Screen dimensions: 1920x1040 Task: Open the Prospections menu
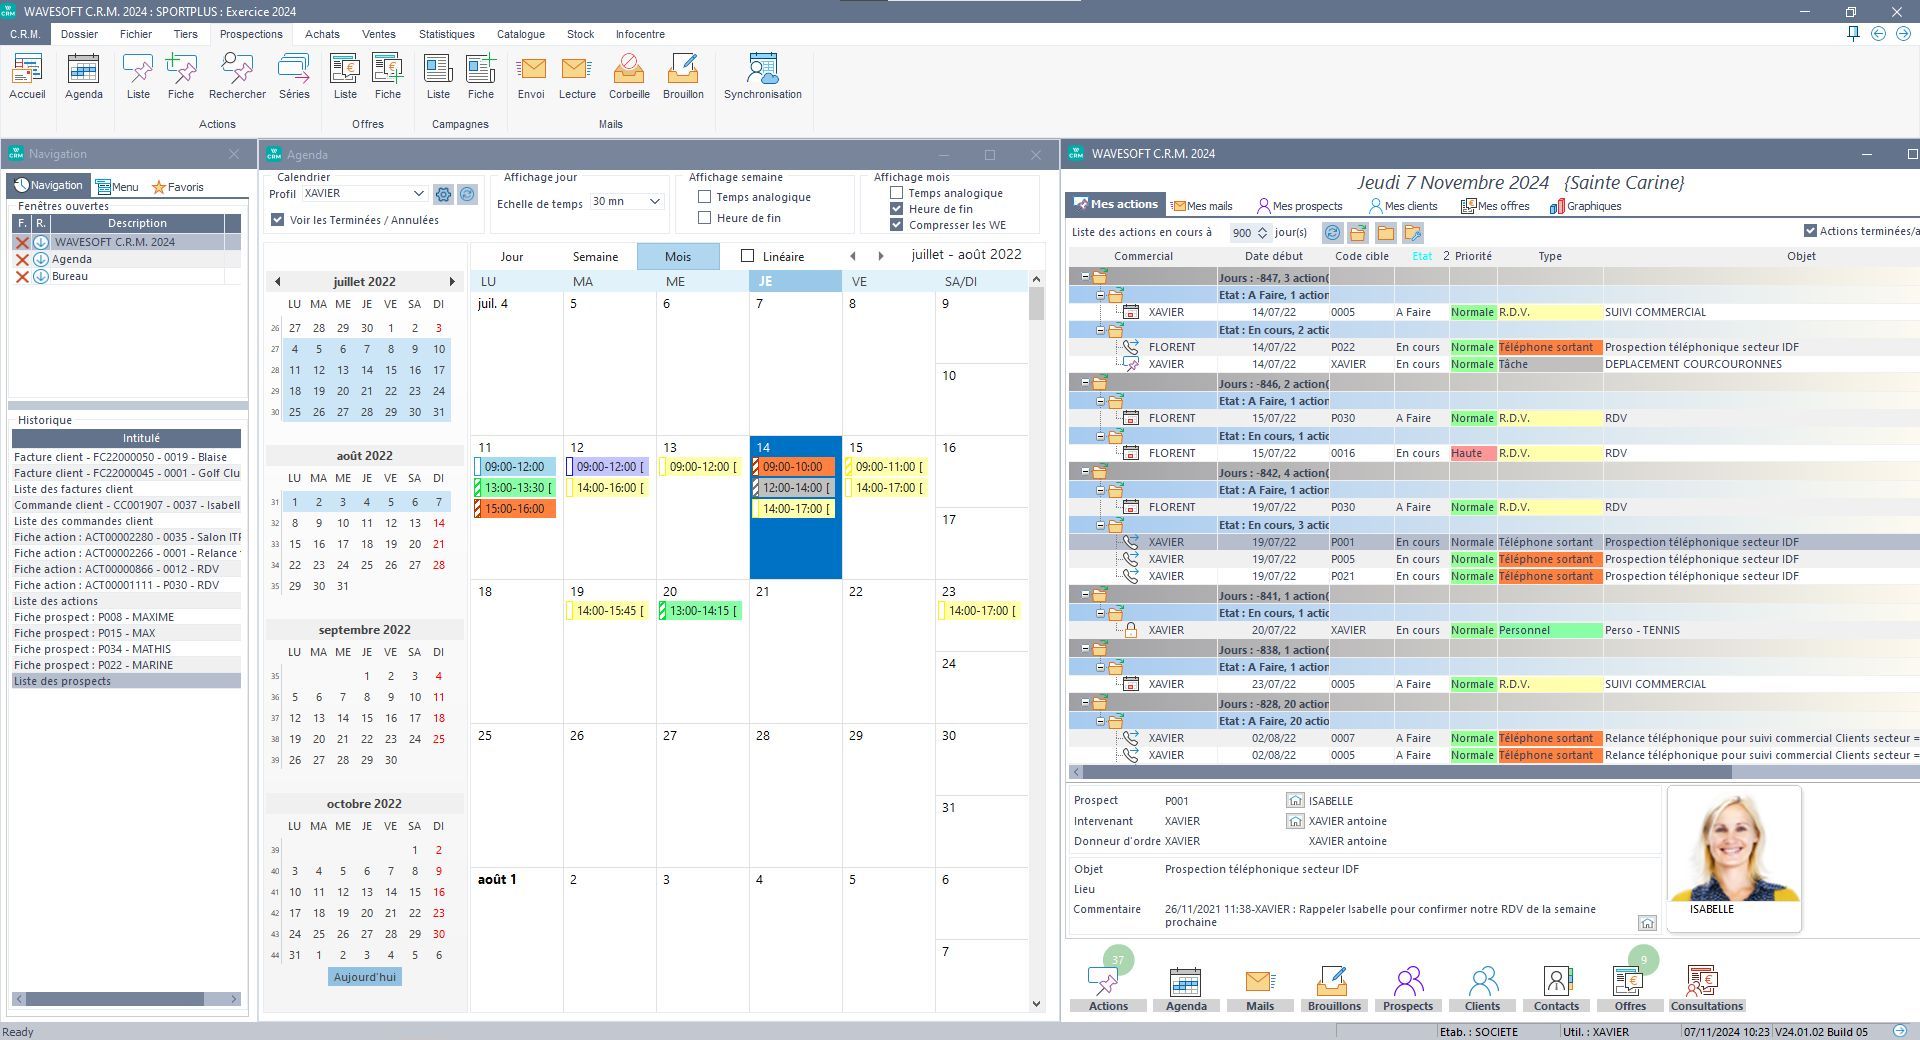(x=251, y=34)
